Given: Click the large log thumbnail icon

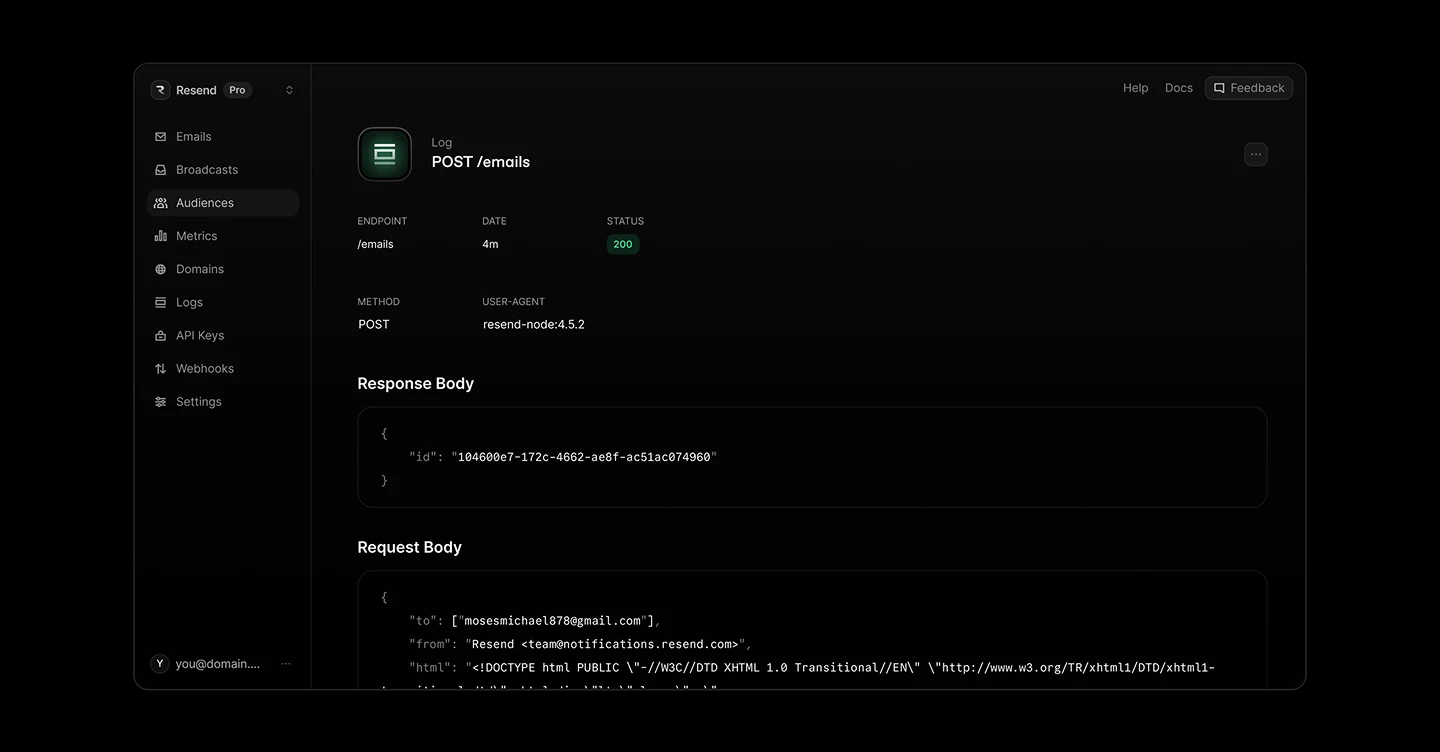Looking at the screenshot, I should (x=385, y=154).
